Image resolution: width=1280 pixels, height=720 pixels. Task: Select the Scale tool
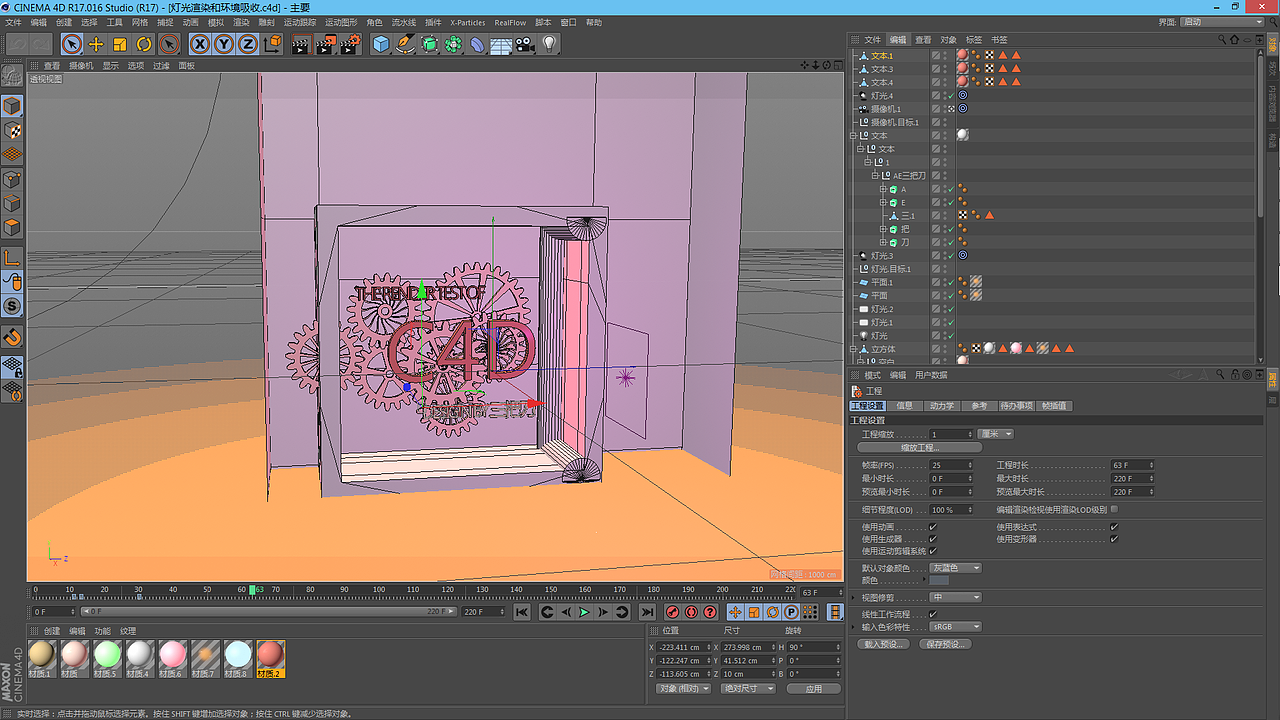pyautogui.click(x=120, y=44)
